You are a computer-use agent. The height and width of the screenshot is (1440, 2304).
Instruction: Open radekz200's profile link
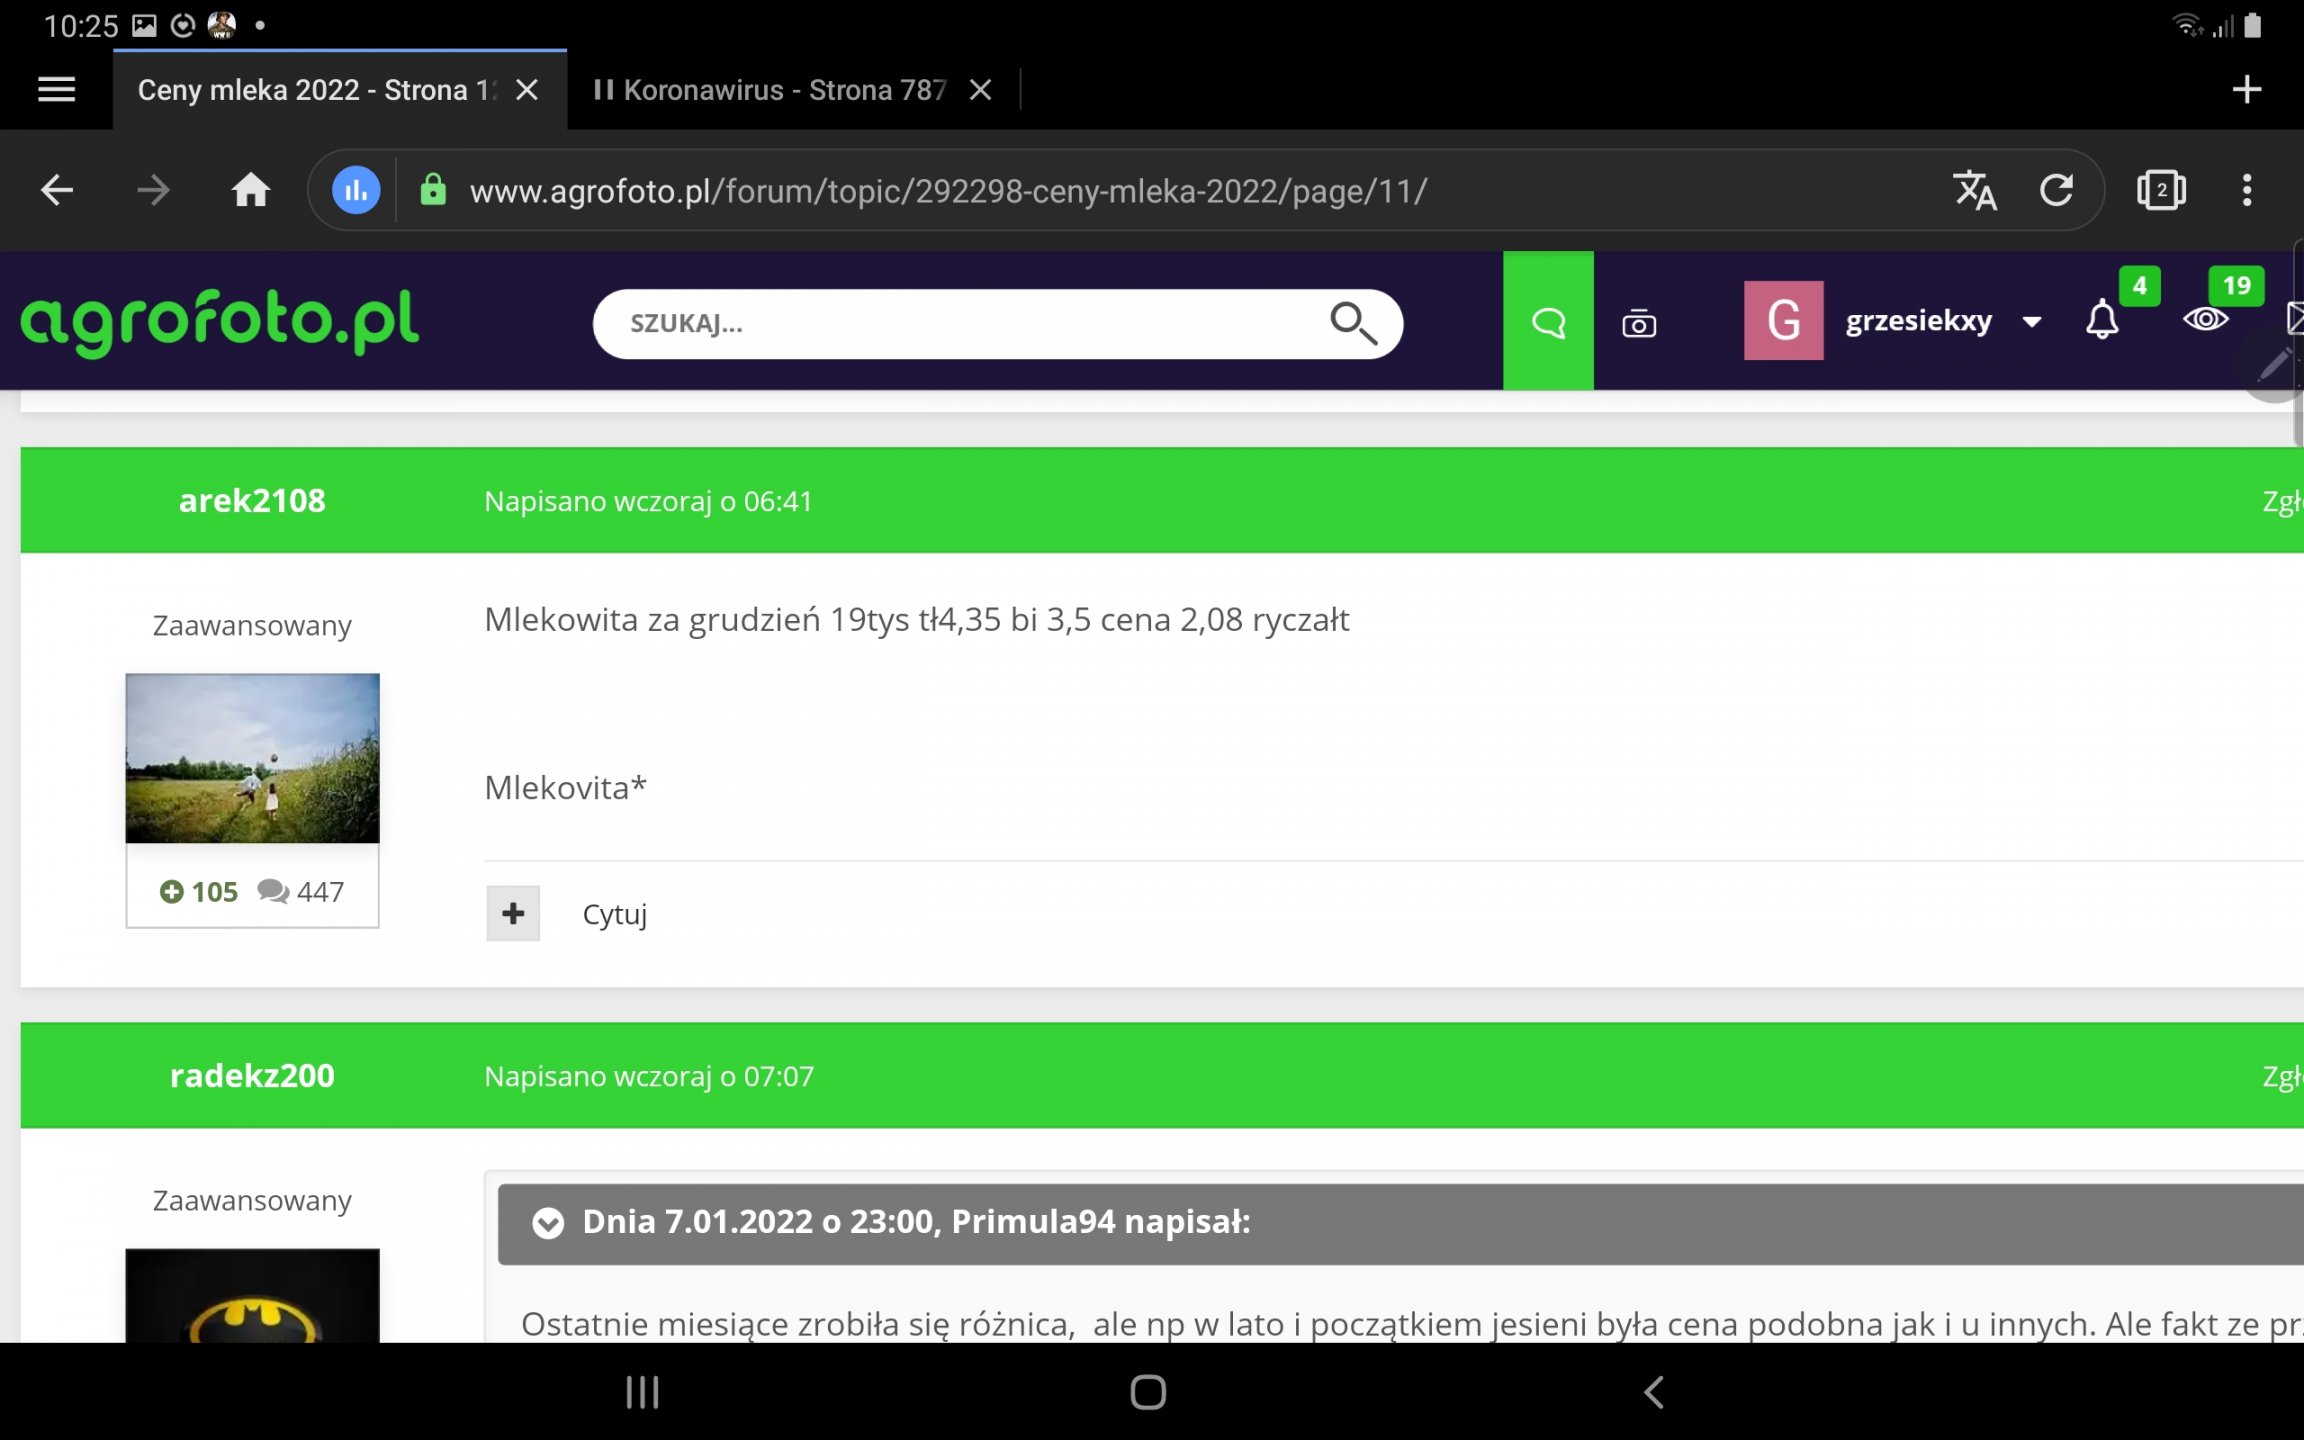[x=252, y=1076]
